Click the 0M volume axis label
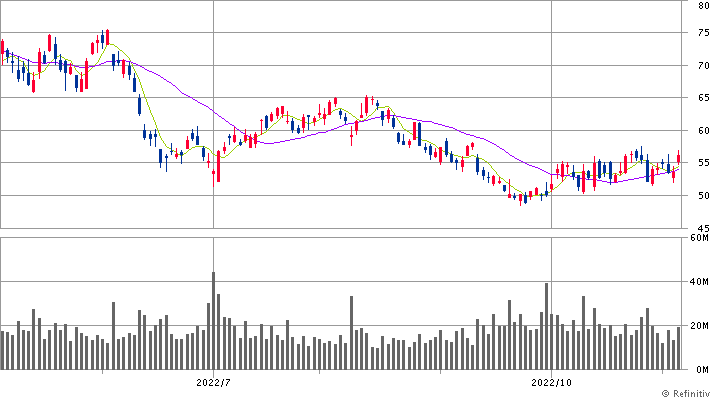 click(x=700, y=369)
